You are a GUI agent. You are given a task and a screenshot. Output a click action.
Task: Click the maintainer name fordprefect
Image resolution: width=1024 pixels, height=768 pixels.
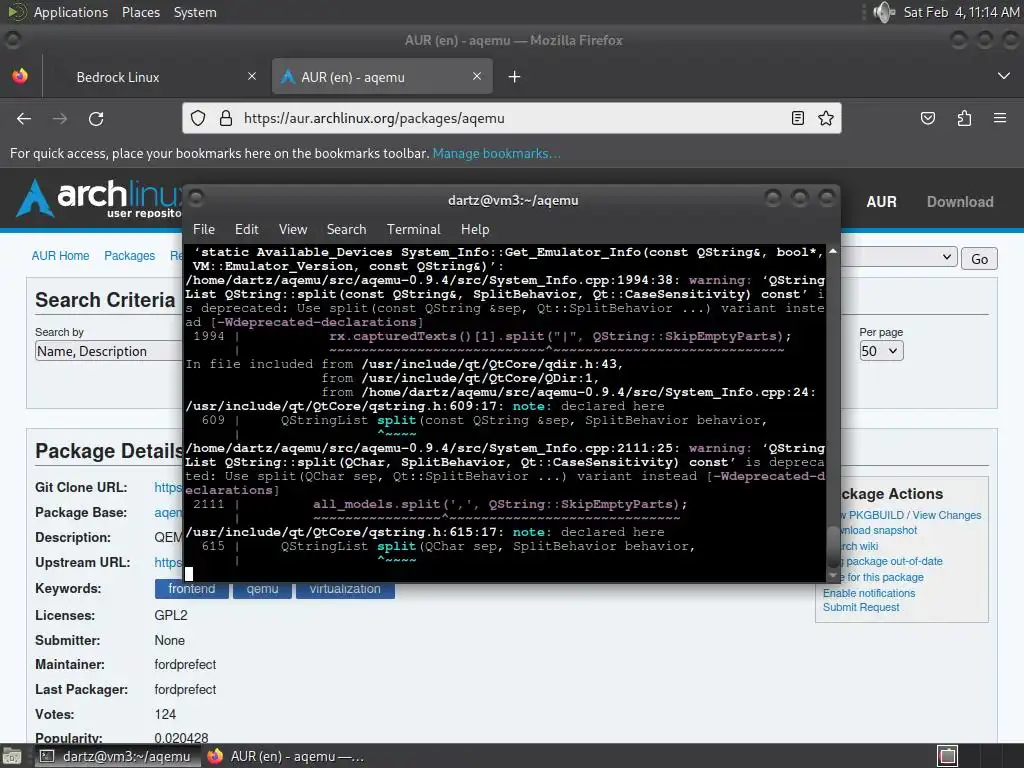click(x=185, y=664)
